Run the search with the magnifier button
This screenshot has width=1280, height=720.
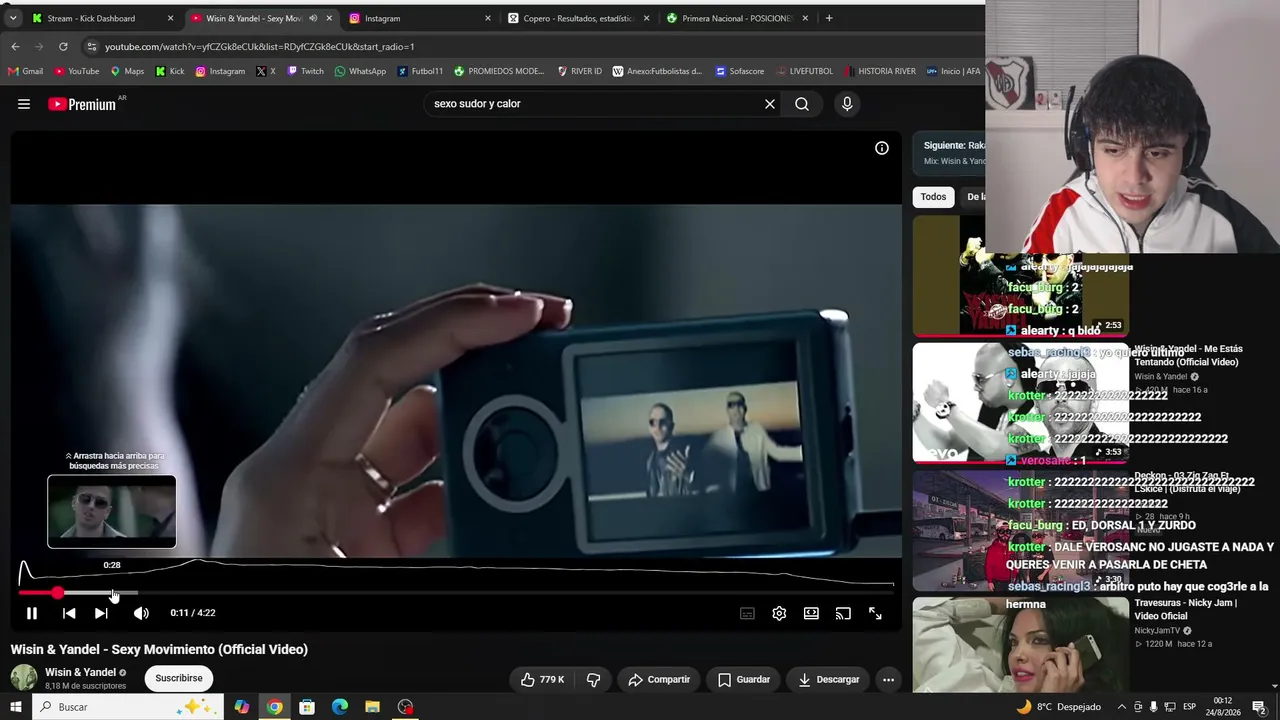pyautogui.click(x=802, y=104)
